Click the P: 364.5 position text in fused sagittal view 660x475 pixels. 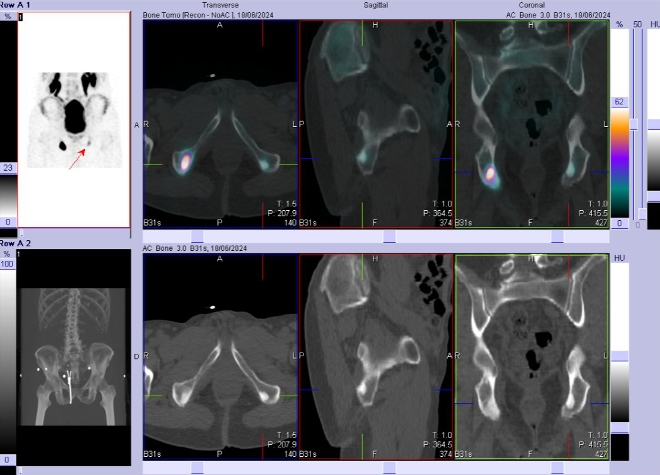[x=437, y=213]
